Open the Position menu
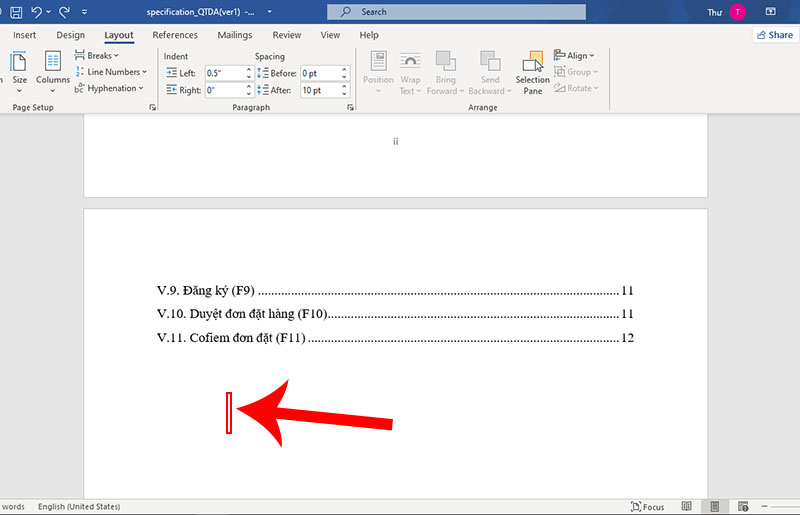The image size is (800, 515). [378, 72]
